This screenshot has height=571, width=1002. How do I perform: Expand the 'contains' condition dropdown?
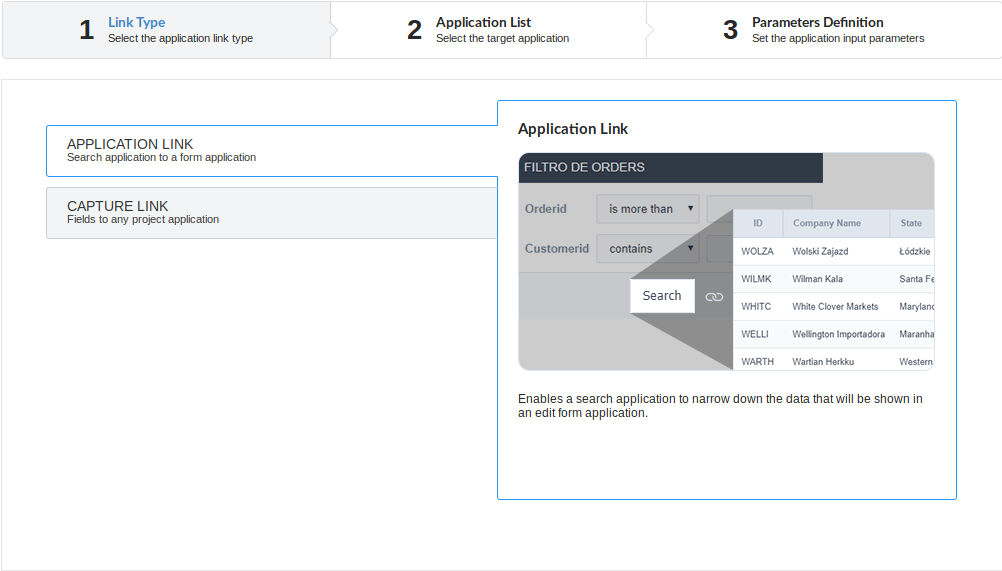point(690,248)
